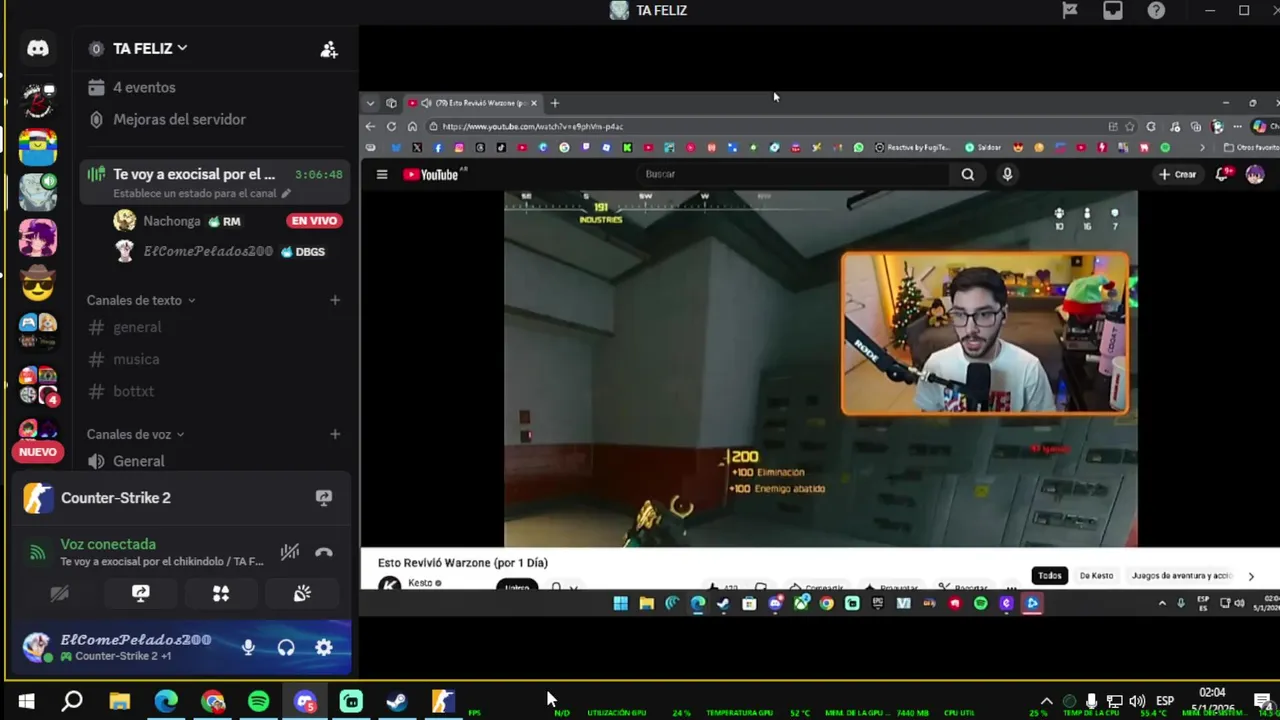This screenshot has width=1280, height=720.
Task: Click the Juegos de aventura filter chip
Action: tap(1181, 576)
